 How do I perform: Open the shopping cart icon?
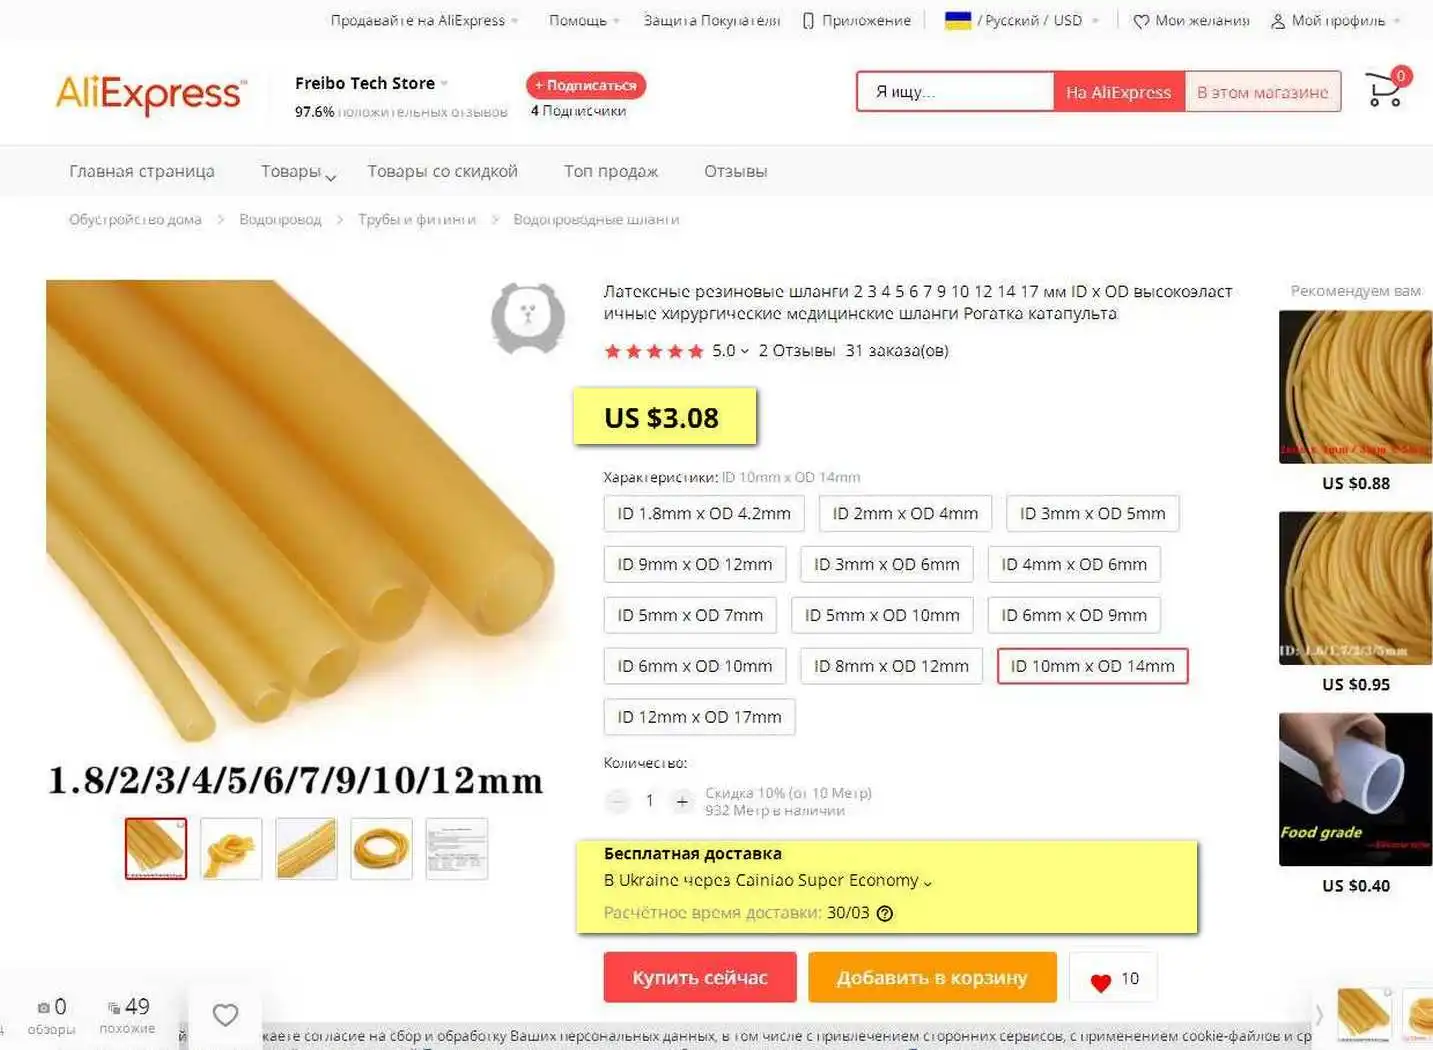tap(1386, 89)
